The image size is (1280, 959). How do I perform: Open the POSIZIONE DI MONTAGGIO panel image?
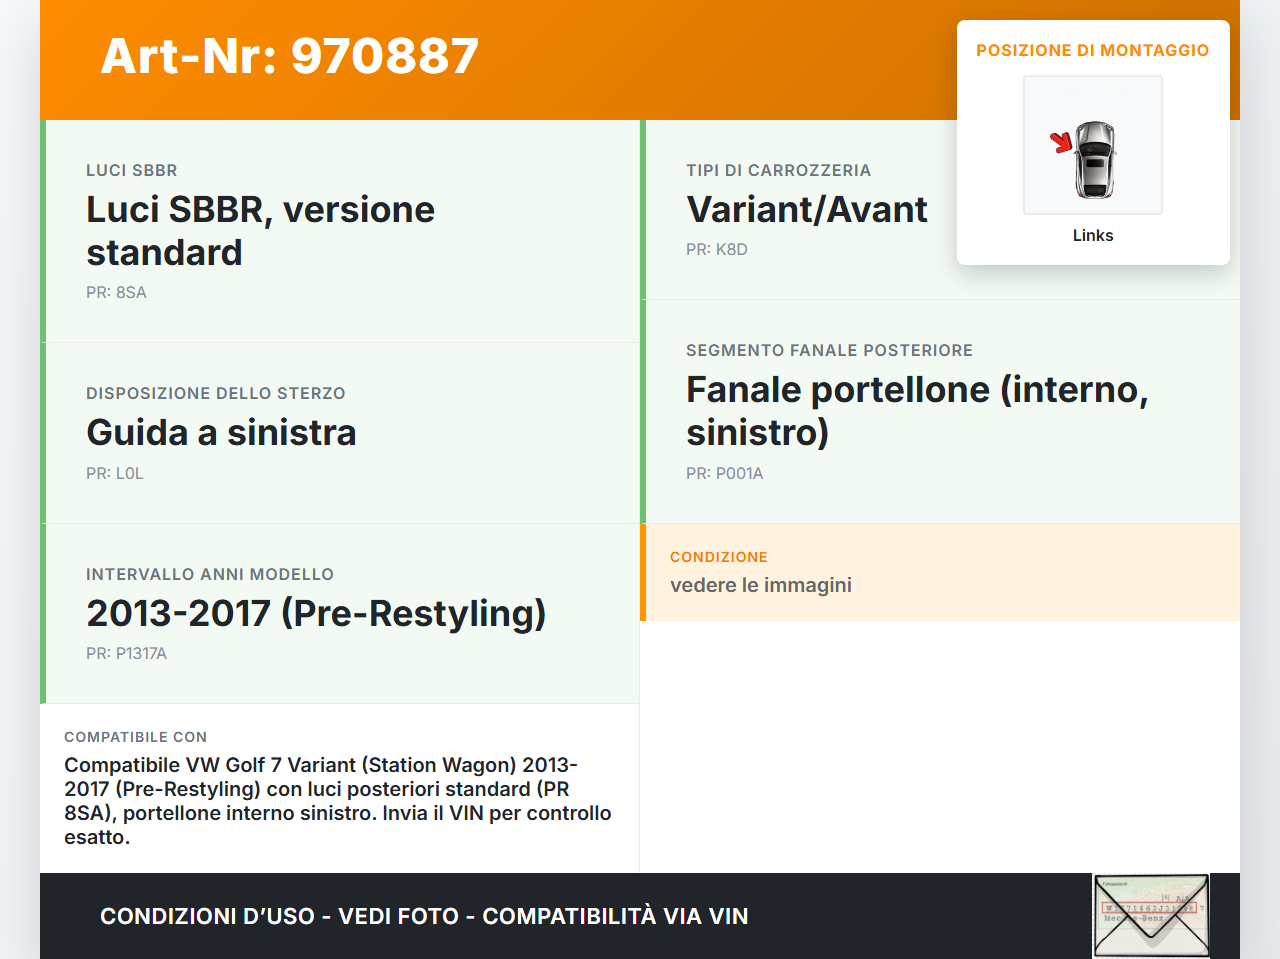click(x=1092, y=144)
